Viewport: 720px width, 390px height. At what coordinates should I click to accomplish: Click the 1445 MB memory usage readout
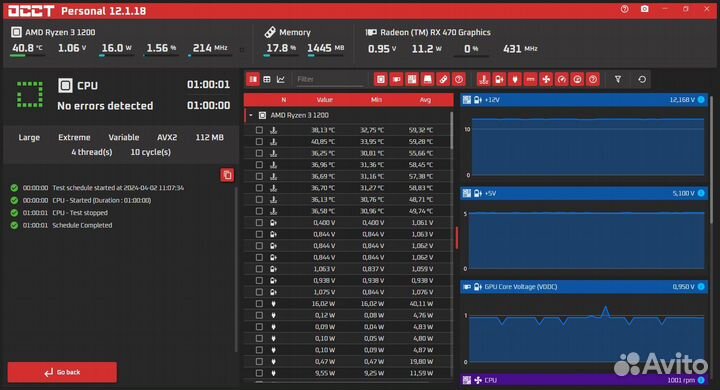click(x=325, y=48)
